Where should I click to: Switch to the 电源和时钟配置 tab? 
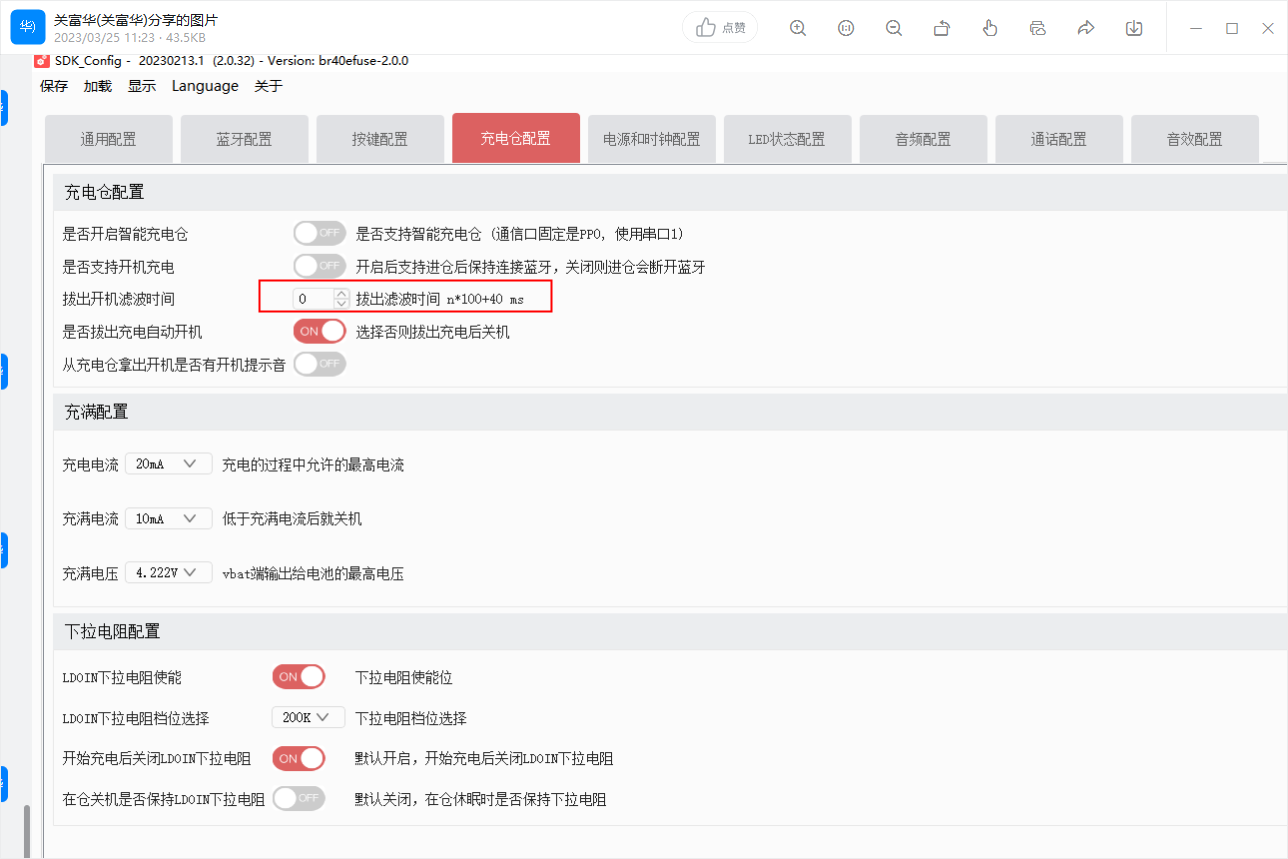pyautogui.click(x=652, y=138)
